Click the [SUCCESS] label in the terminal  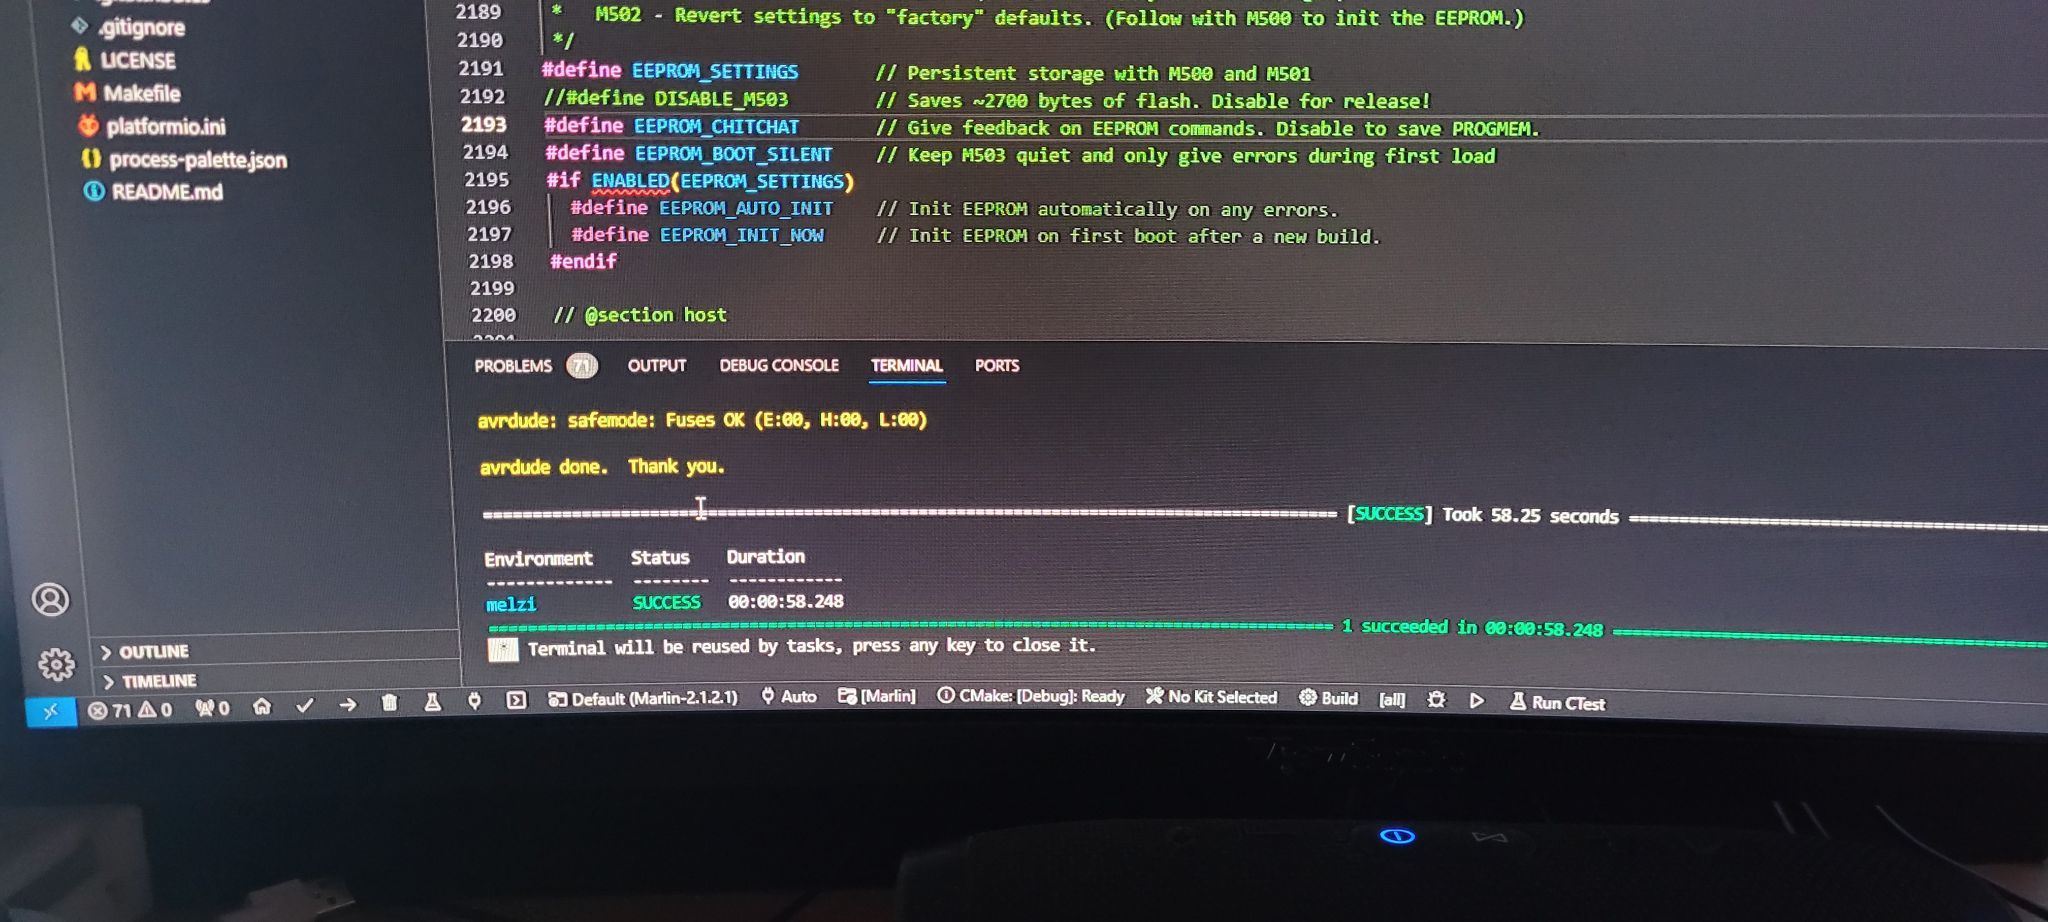[x=1389, y=514]
